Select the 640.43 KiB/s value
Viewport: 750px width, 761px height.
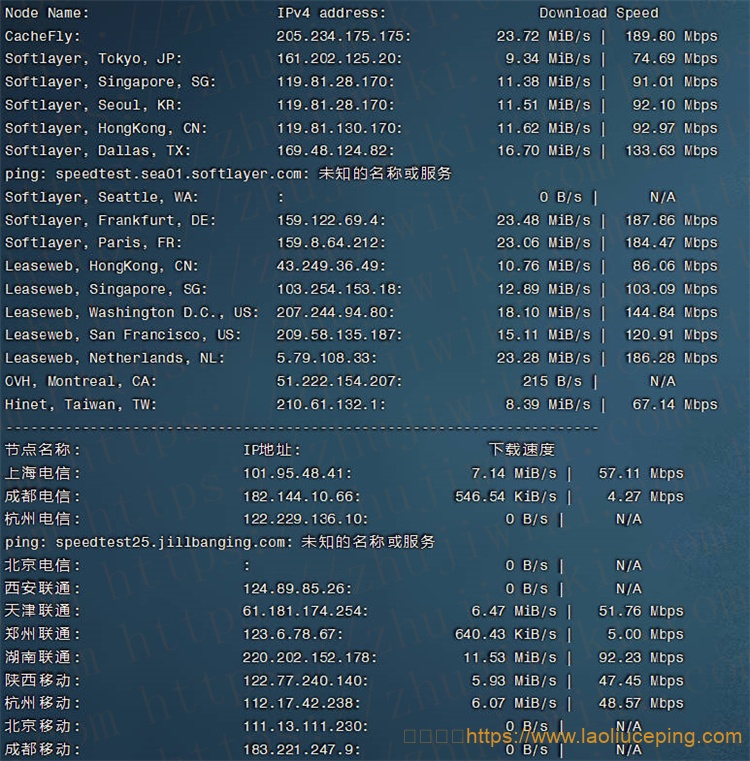tap(506, 635)
